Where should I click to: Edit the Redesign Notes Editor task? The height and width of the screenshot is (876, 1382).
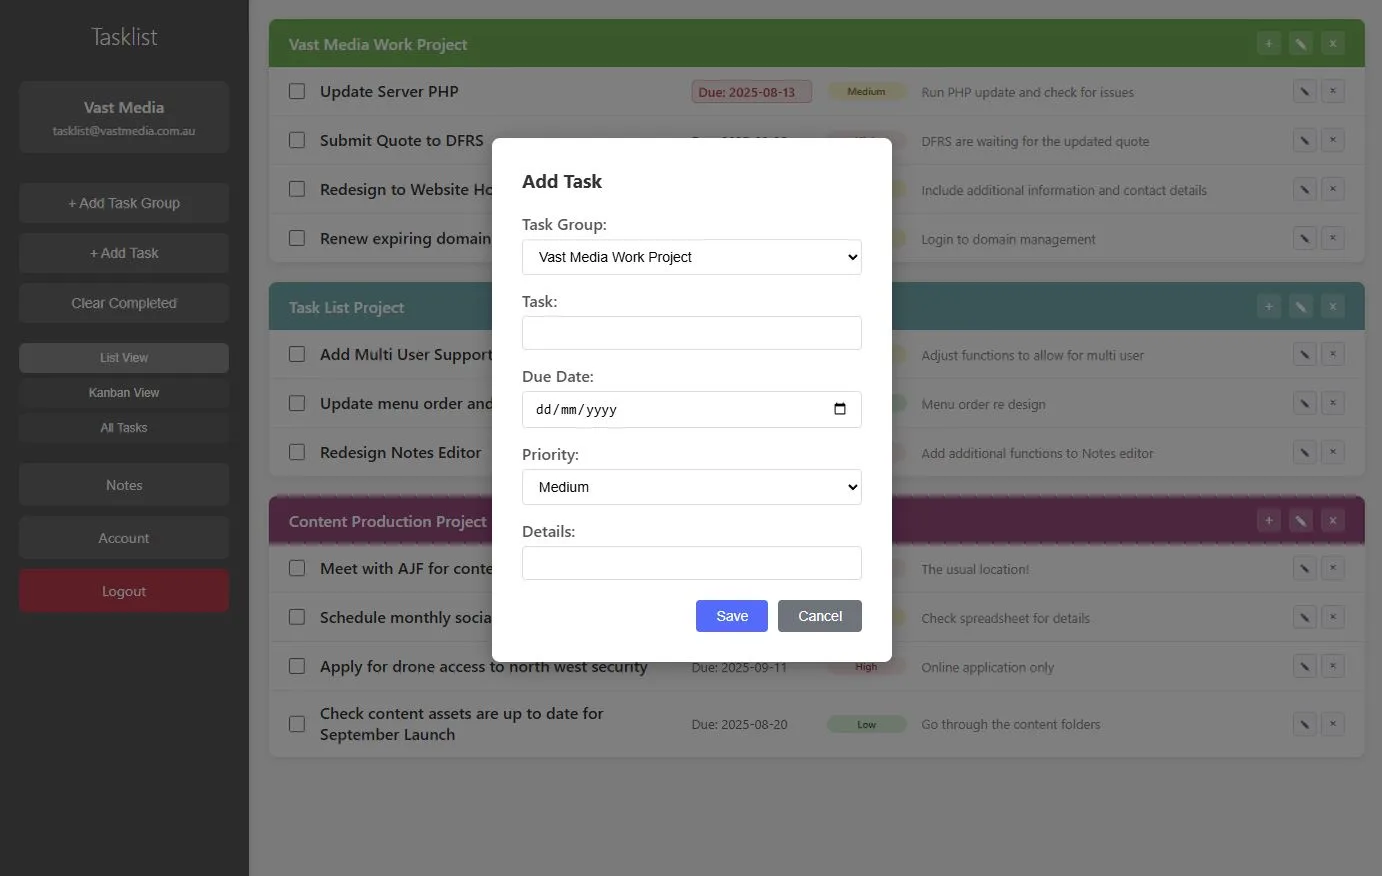tap(1304, 453)
